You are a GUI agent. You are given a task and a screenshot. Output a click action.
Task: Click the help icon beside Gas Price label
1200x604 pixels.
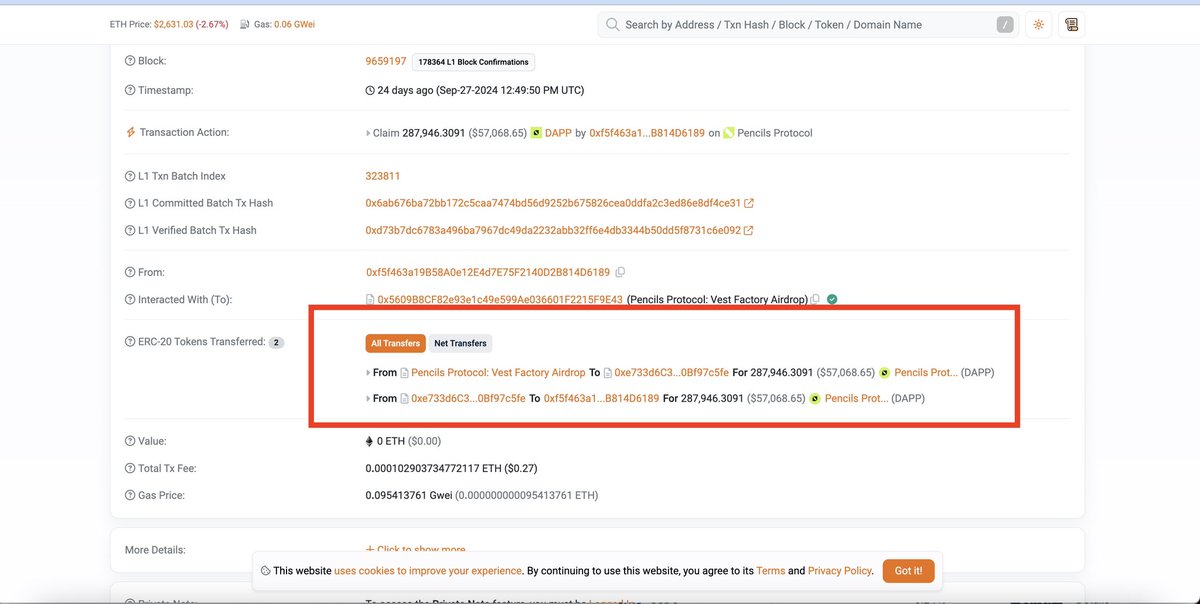coord(130,495)
